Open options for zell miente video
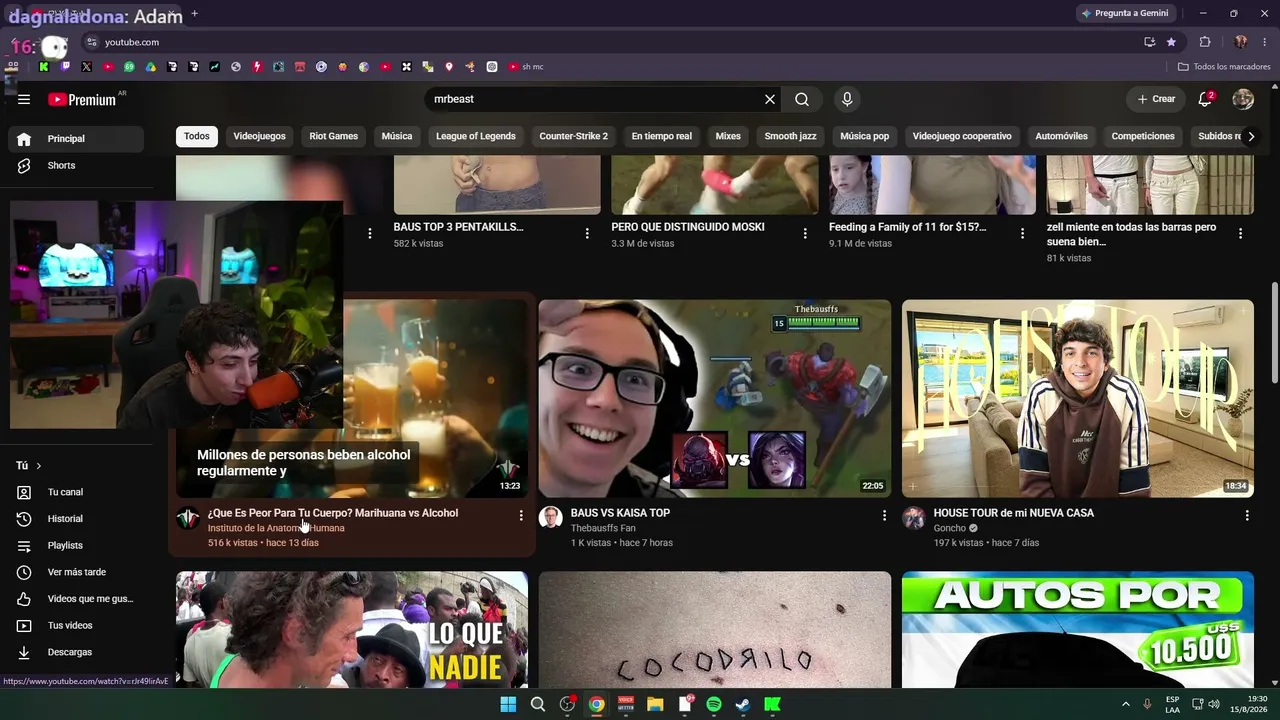The height and width of the screenshot is (720, 1280). 1240,233
